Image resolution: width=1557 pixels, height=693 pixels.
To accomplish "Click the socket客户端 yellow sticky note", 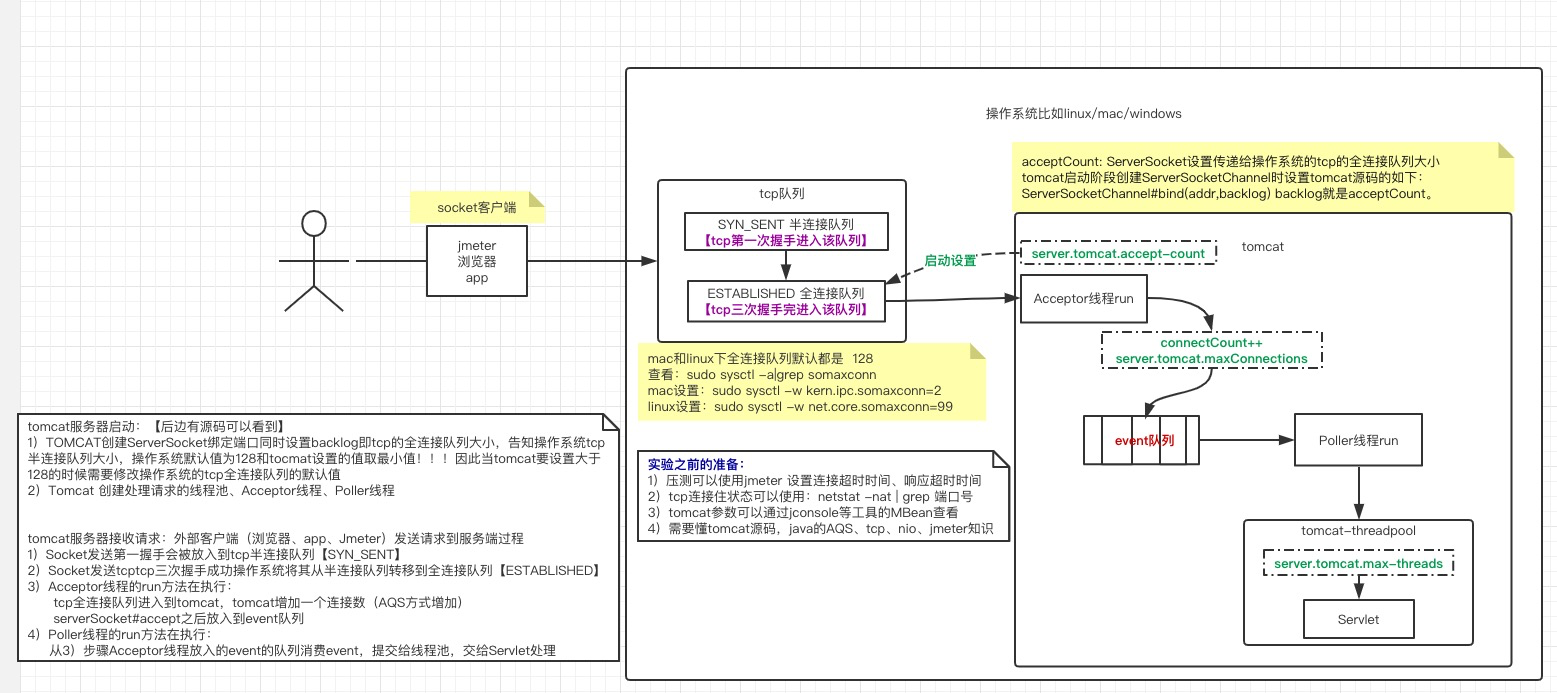I will 478,208.
